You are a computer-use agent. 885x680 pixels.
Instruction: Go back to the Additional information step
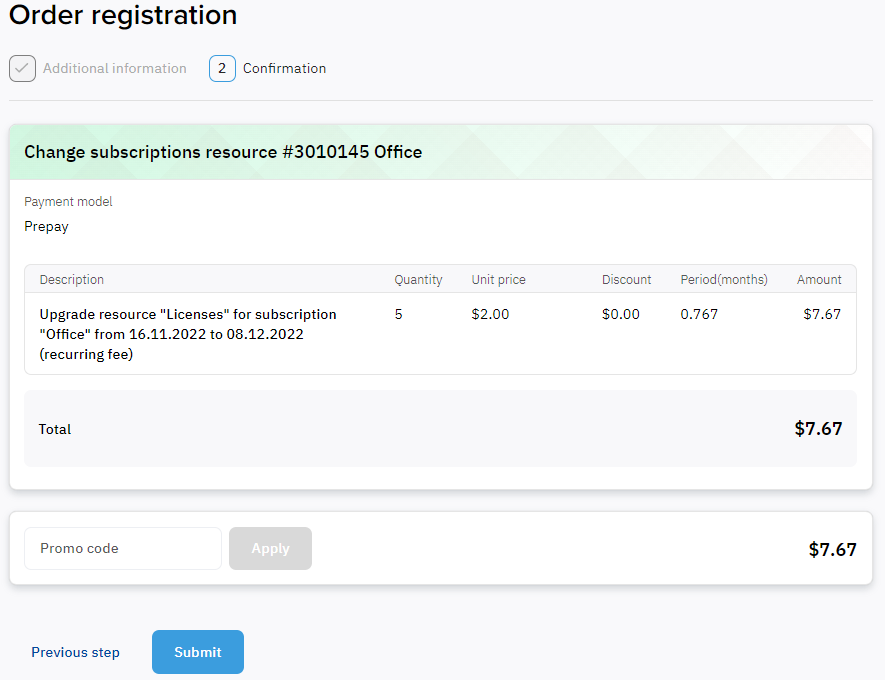114,68
